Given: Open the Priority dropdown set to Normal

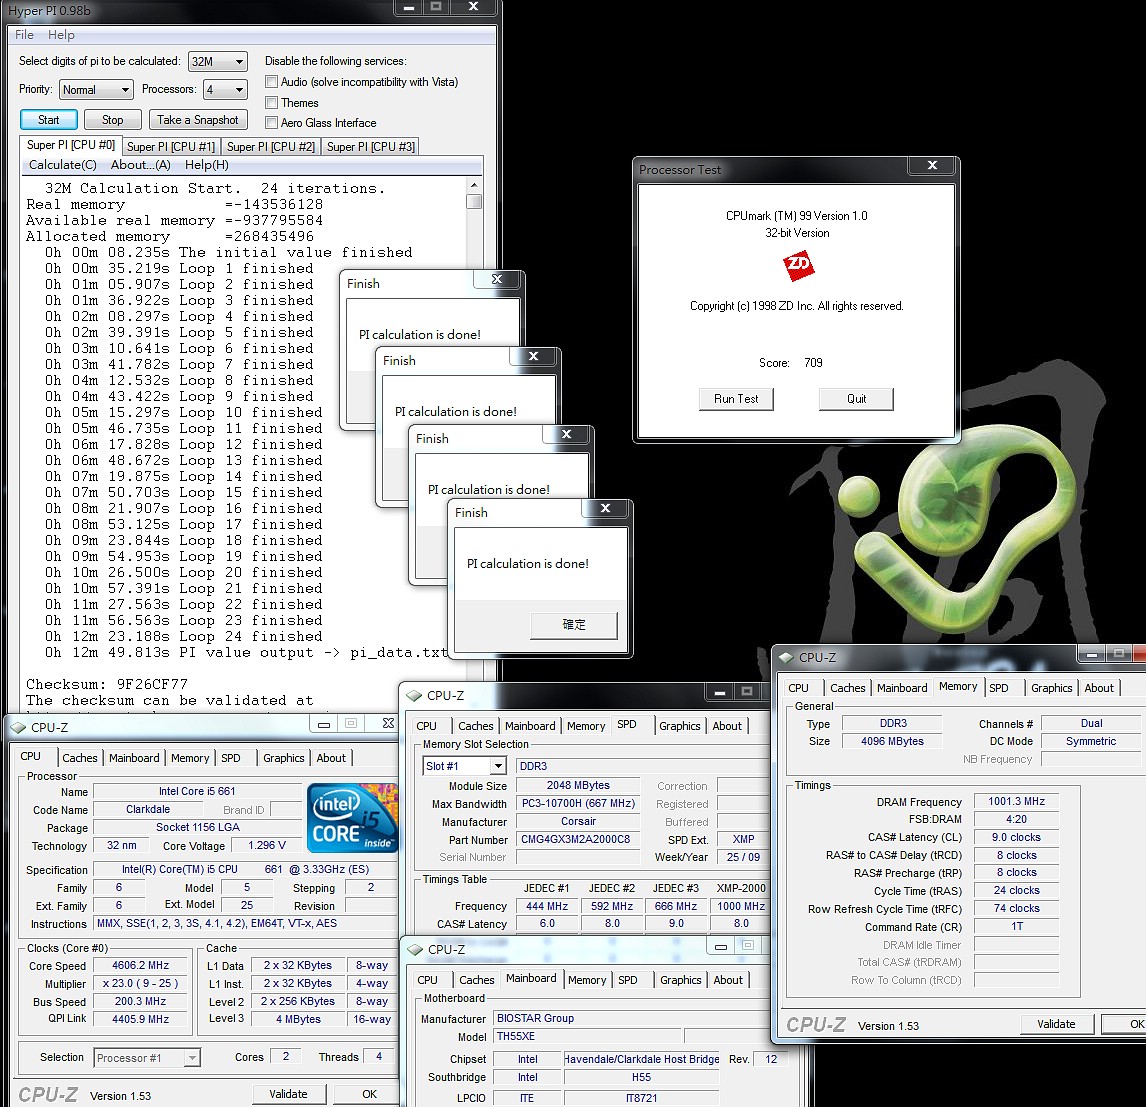Looking at the screenshot, I should tap(96, 90).
